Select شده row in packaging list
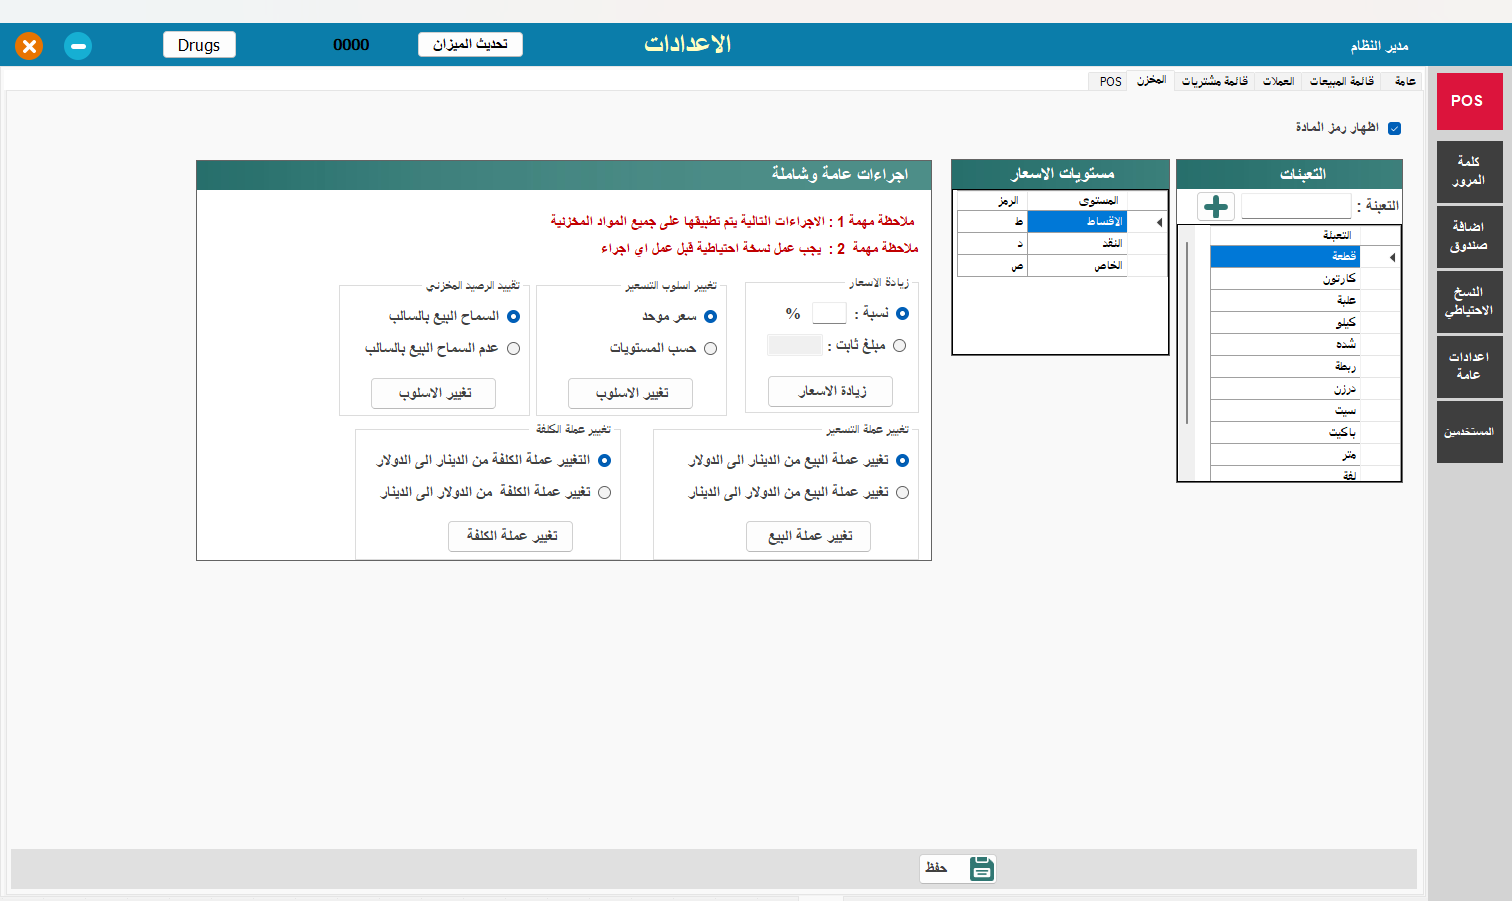 [x=1285, y=344]
